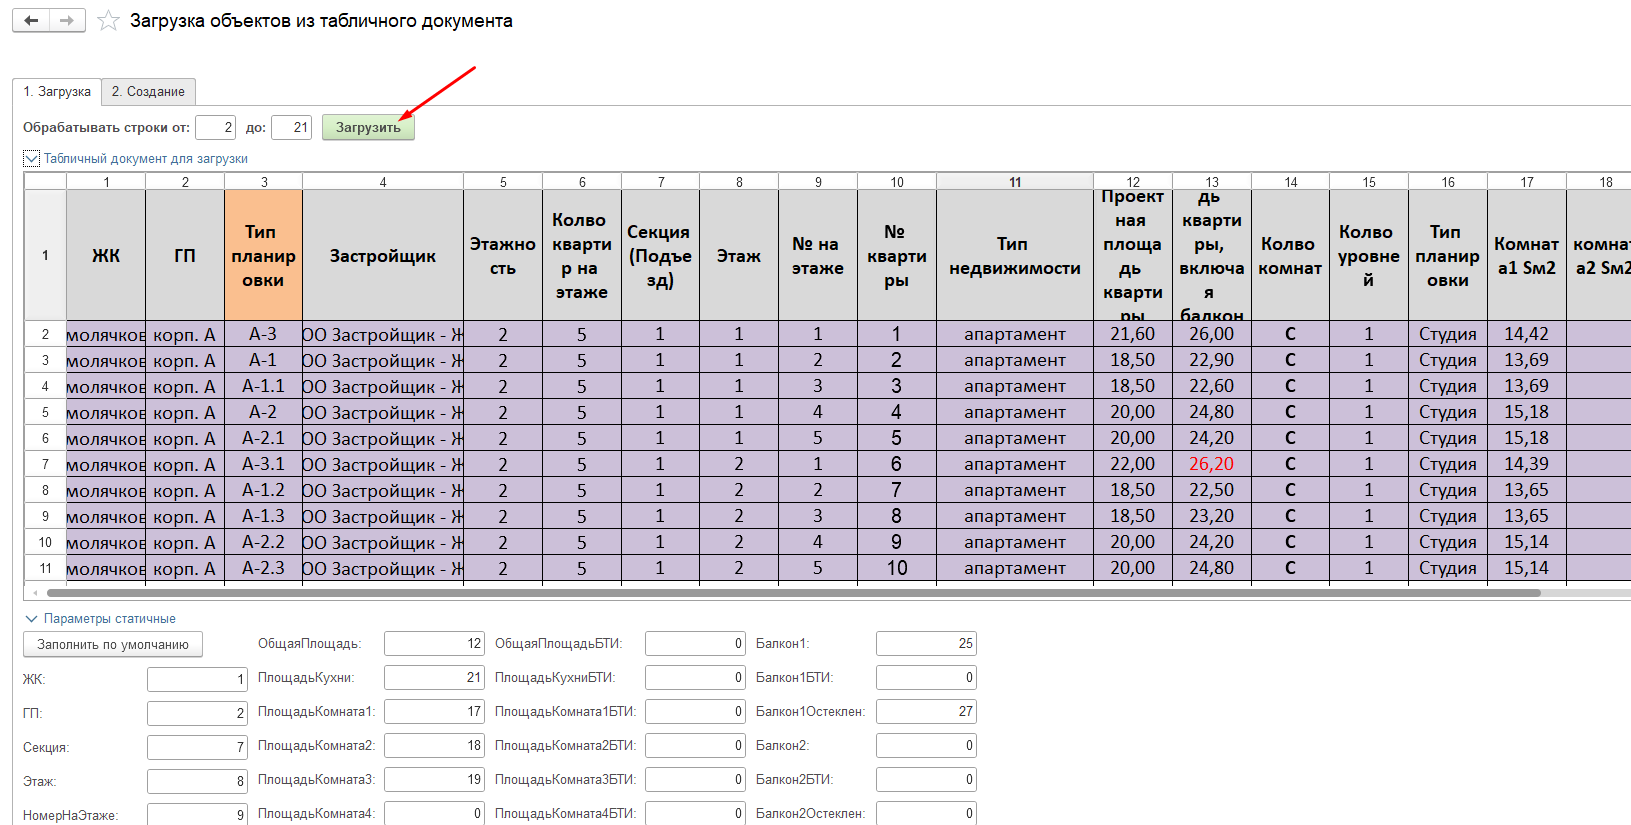
Task: Select the 'ЖК' header cell
Action: [106, 255]
